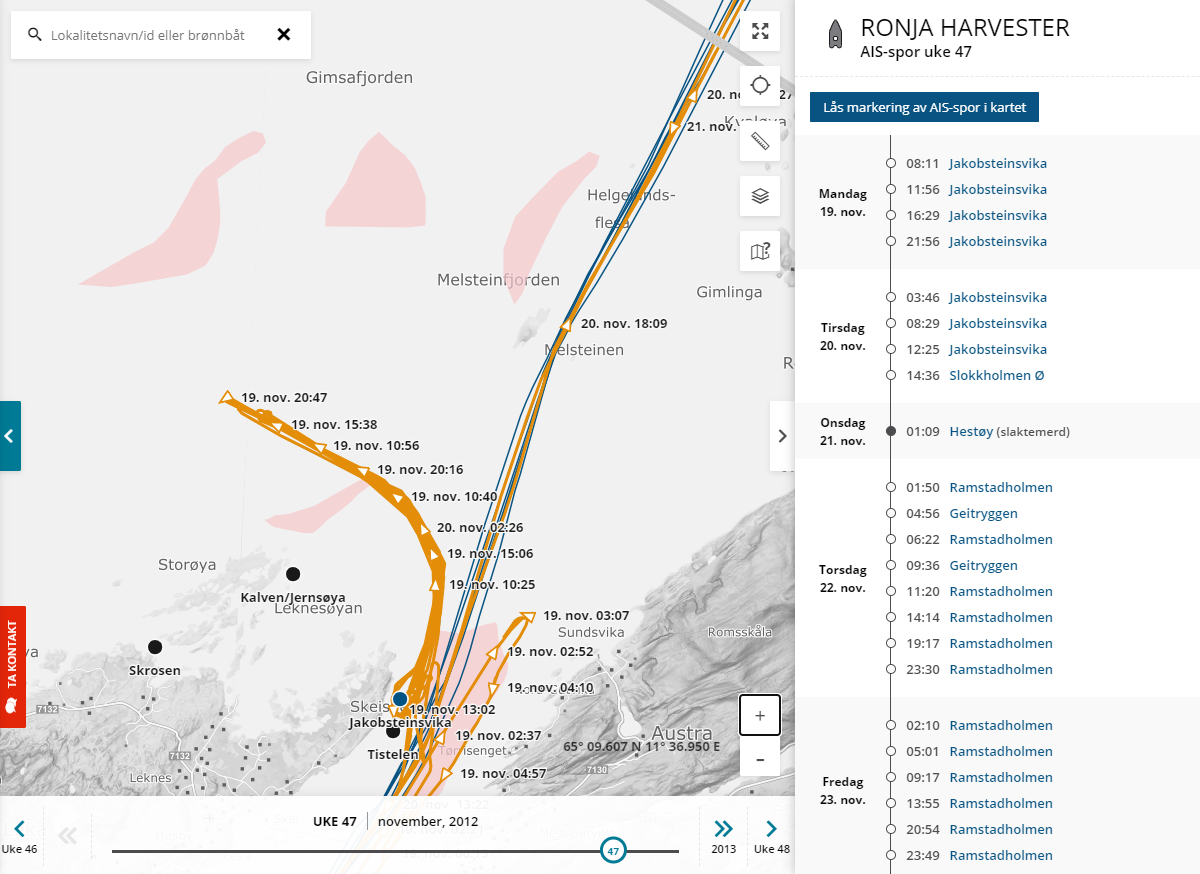Open 19:17 Ramstadholmen link
The height and width of the screenshot is (874, 1200).
pos(1001,643)
